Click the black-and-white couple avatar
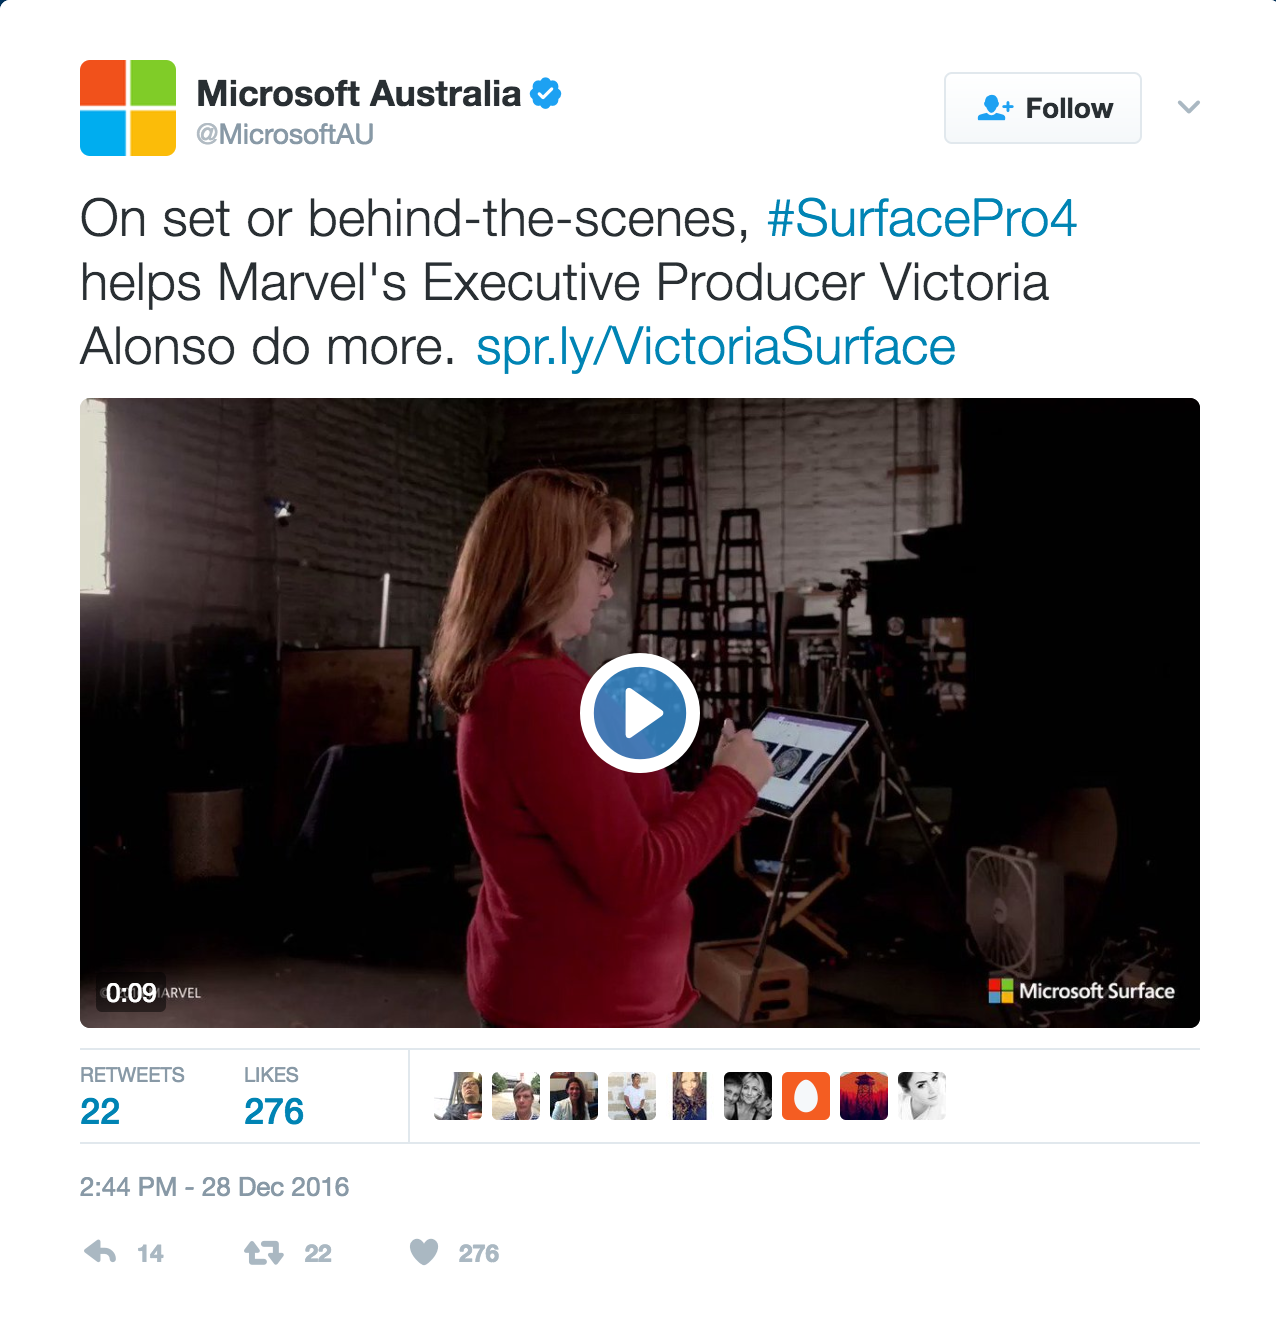 (x=747, y=1096)
